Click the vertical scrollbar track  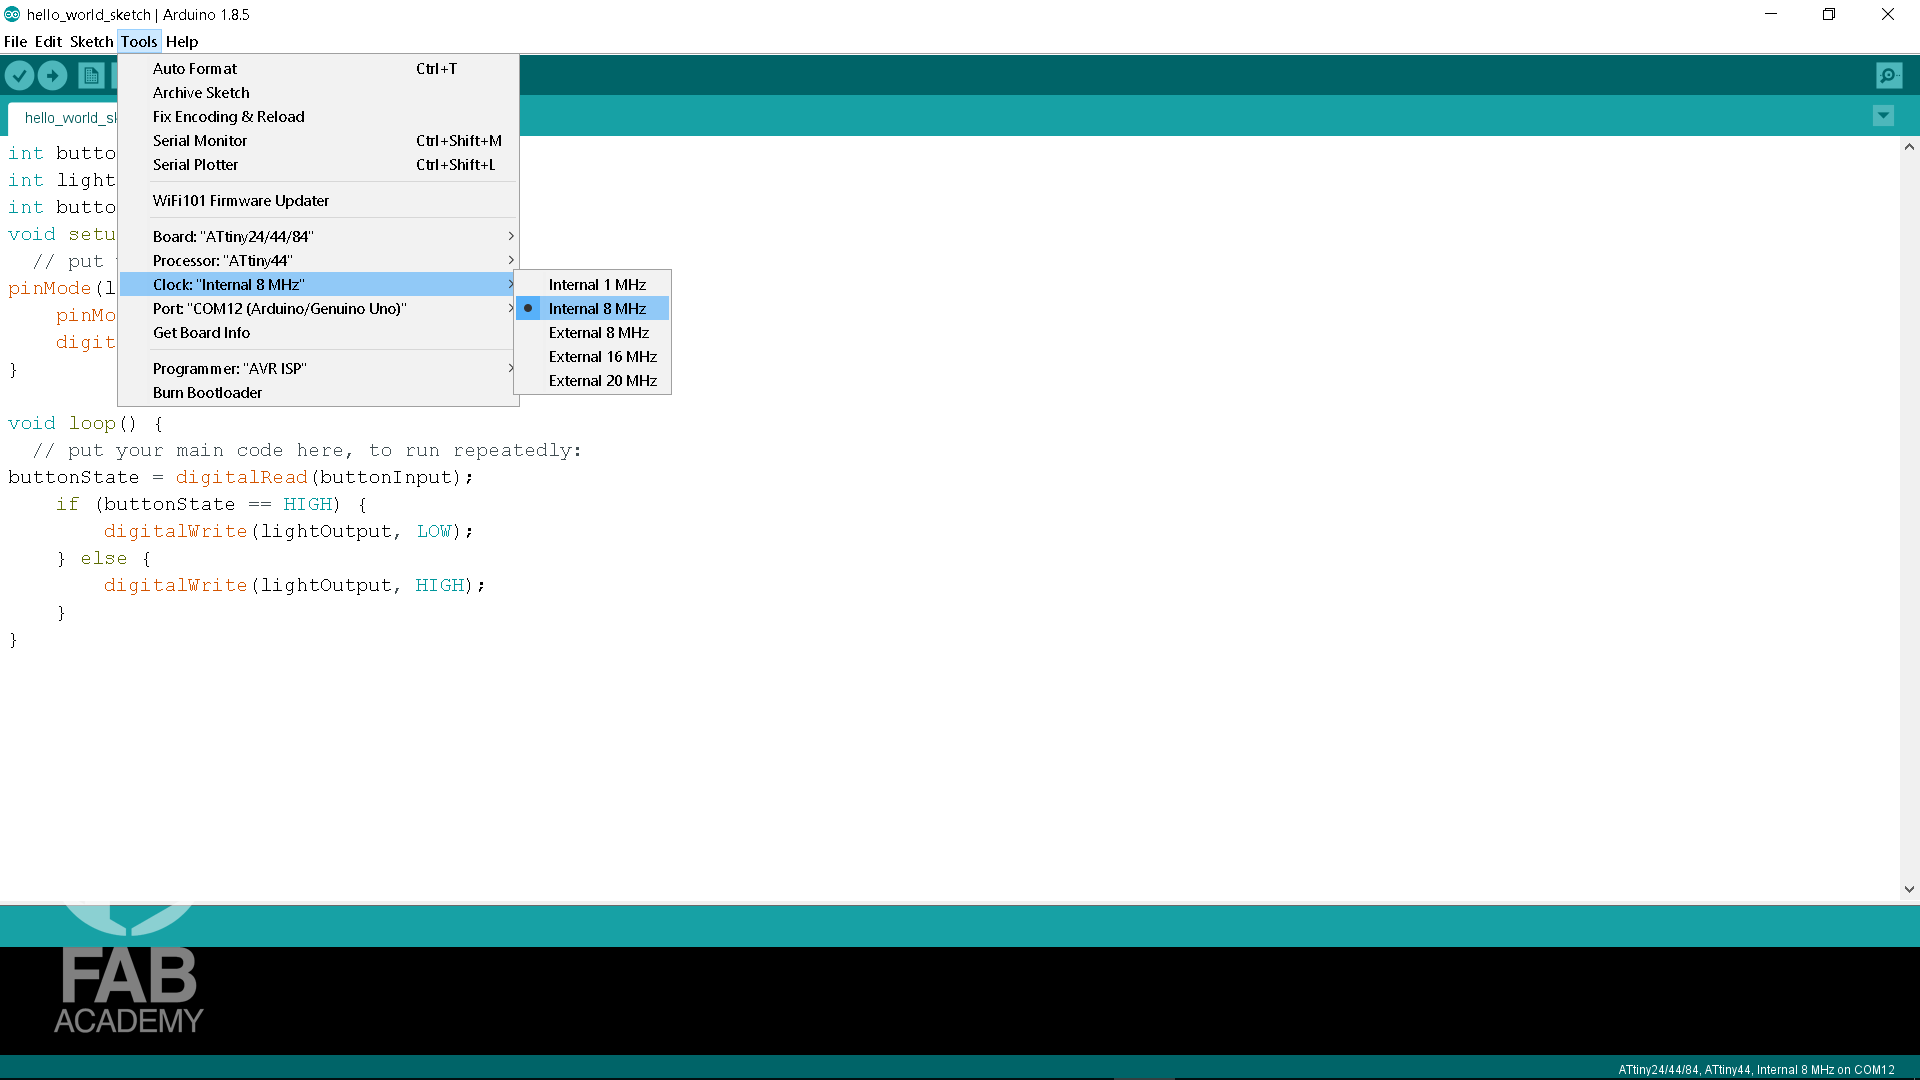(x=1909, y=518)
